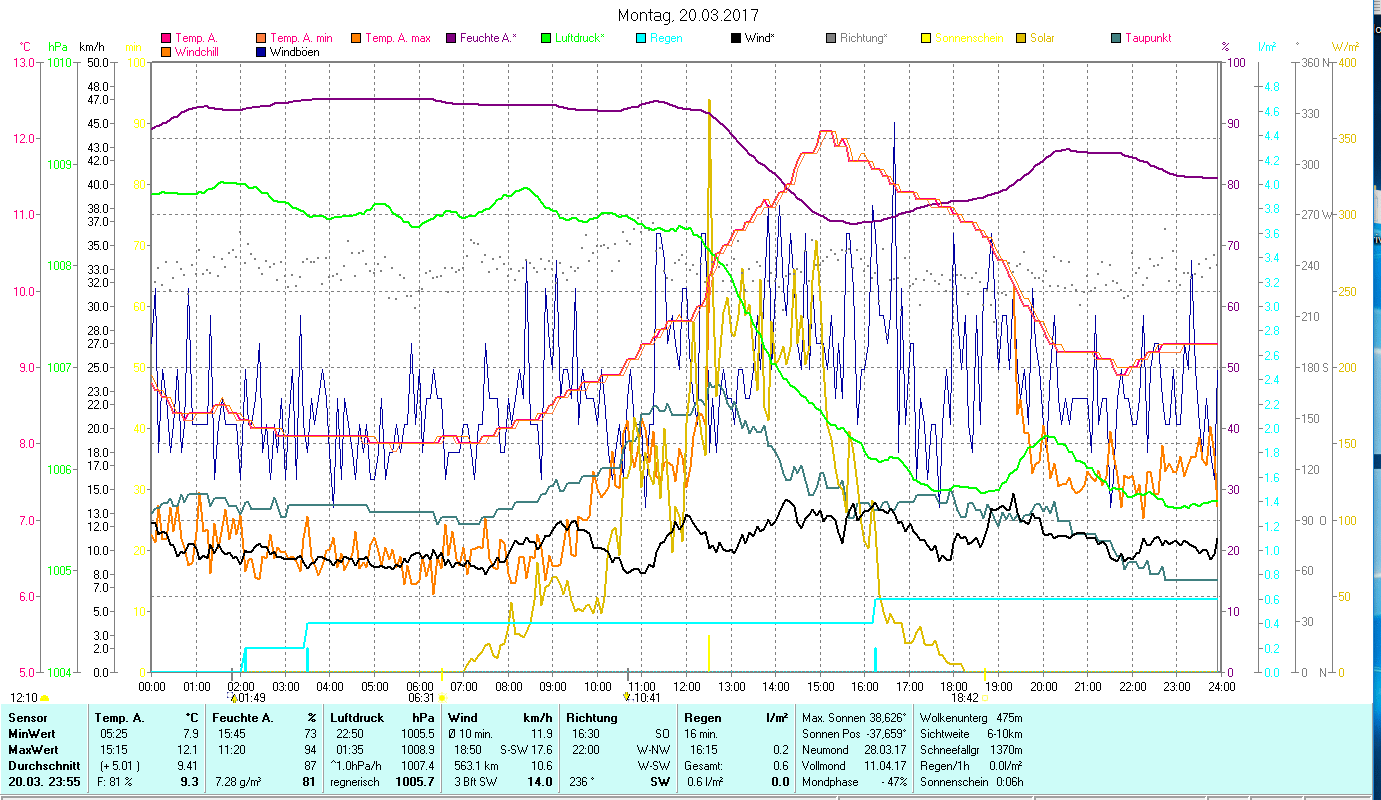Click the Temp. A. max legend label
This screenshot has height=800, width=1381.
tap(397, 39)
